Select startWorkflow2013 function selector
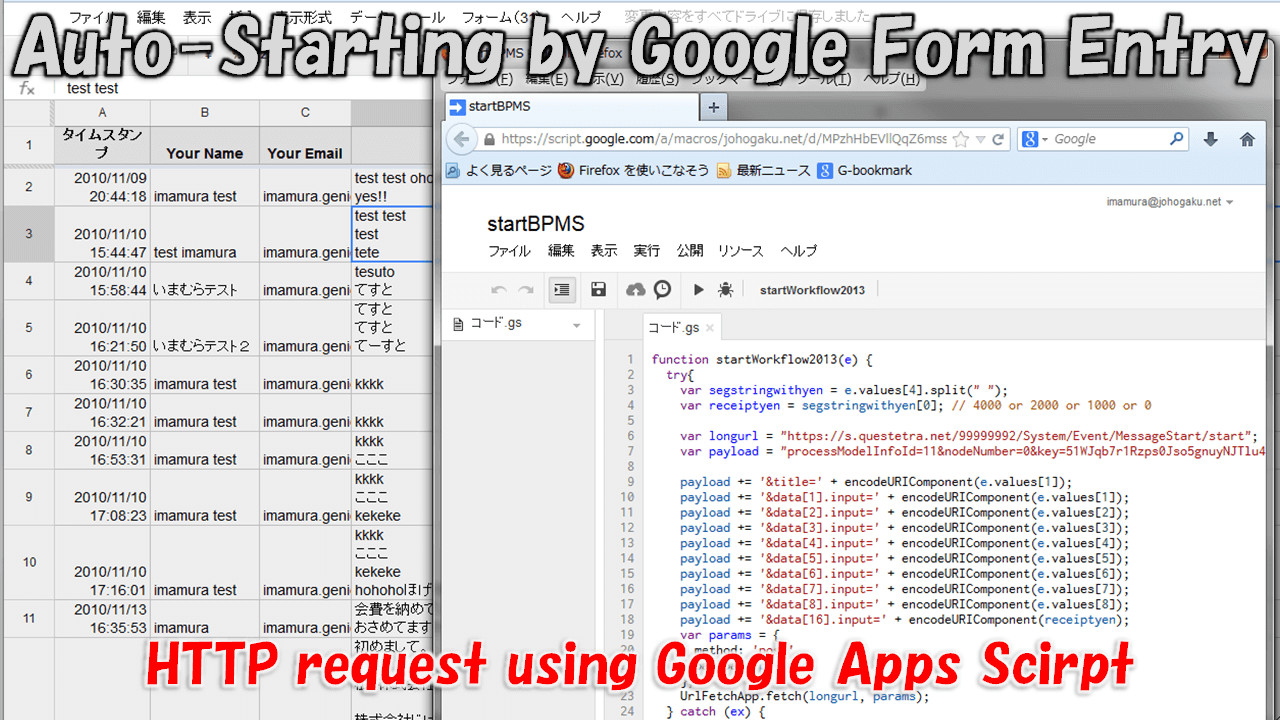This screenshot has width=1280, height=720. [x=812, y=290]
